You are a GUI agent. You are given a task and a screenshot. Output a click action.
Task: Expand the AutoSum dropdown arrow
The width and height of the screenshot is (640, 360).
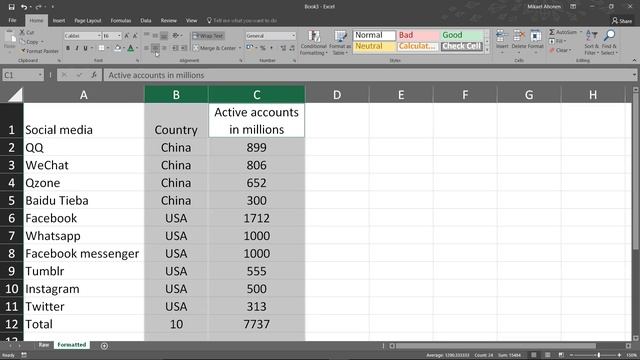[581, 32]
